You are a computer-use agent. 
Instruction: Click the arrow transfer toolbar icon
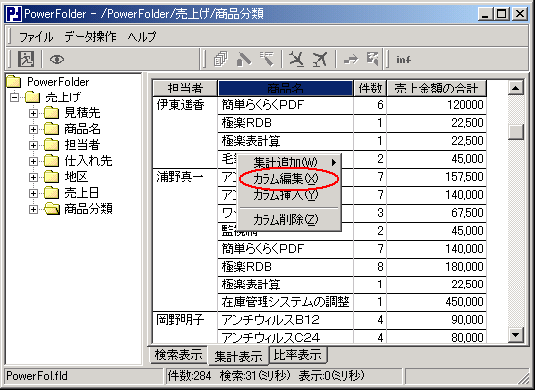click(x=351, y=59)
